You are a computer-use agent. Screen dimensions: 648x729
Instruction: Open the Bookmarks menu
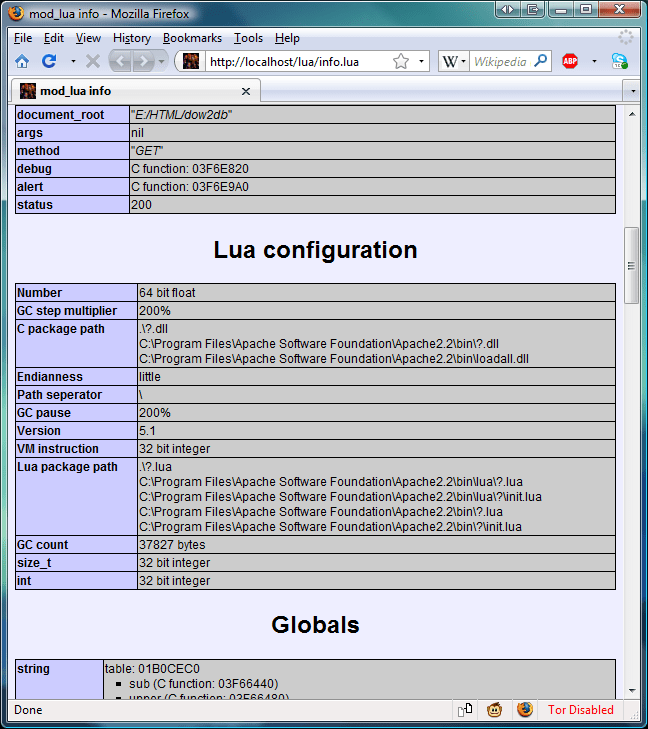click(192, 38)
